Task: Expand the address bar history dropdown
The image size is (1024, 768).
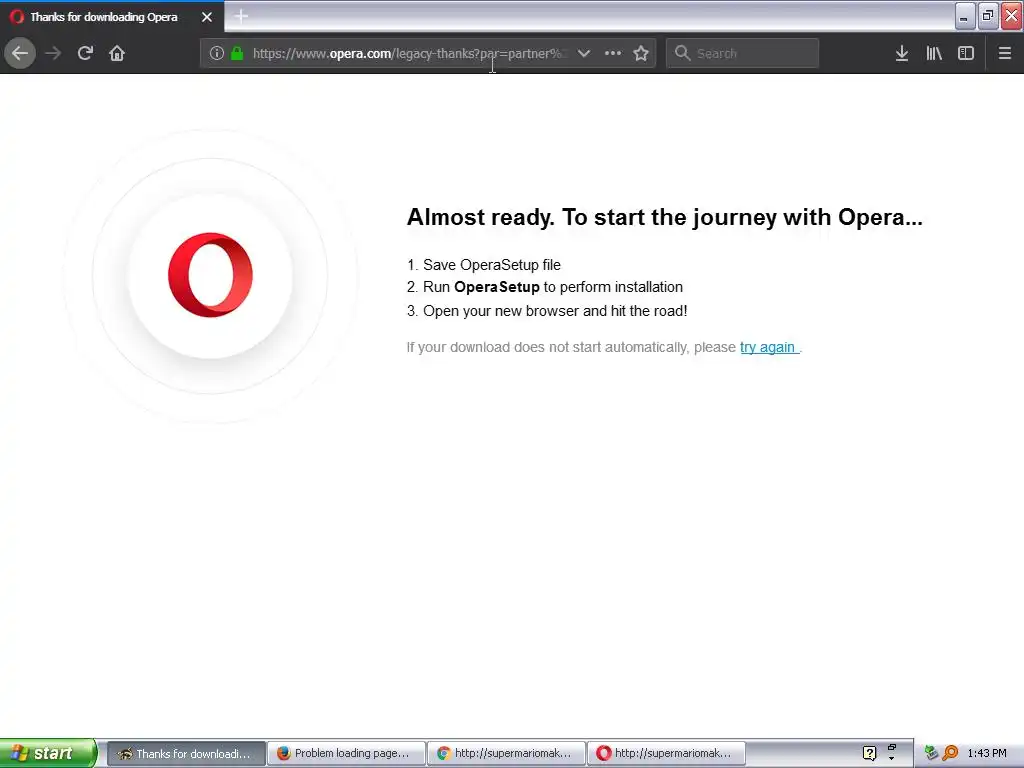Action: pyautogui.click(x=584, y=54)
